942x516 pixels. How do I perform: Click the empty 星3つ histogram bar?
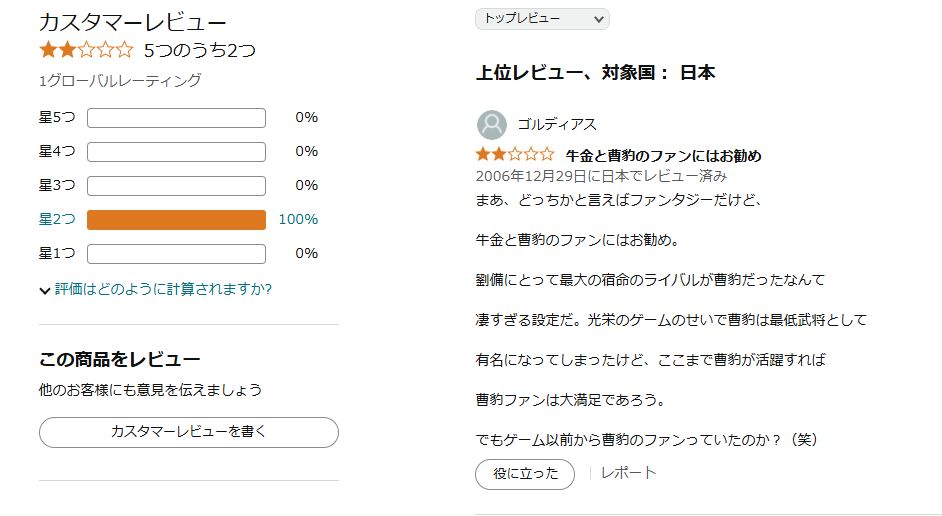[x=176, y=186]
